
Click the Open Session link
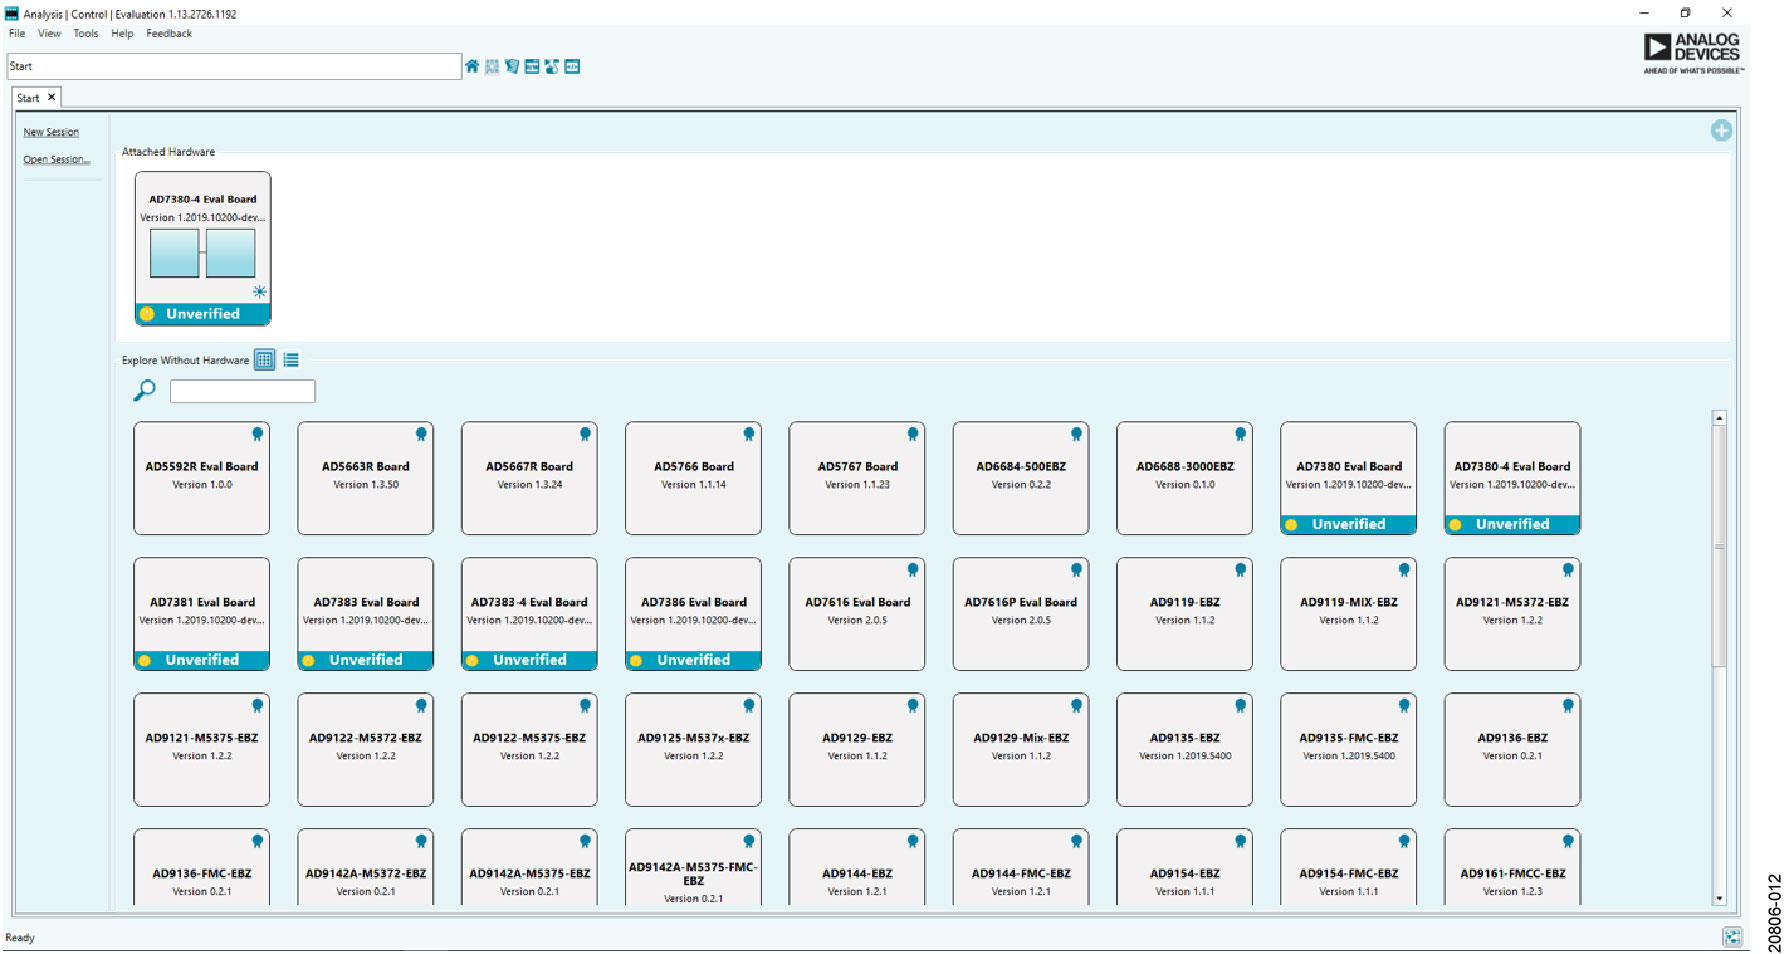pyautogui.click(x=56, y=159)
